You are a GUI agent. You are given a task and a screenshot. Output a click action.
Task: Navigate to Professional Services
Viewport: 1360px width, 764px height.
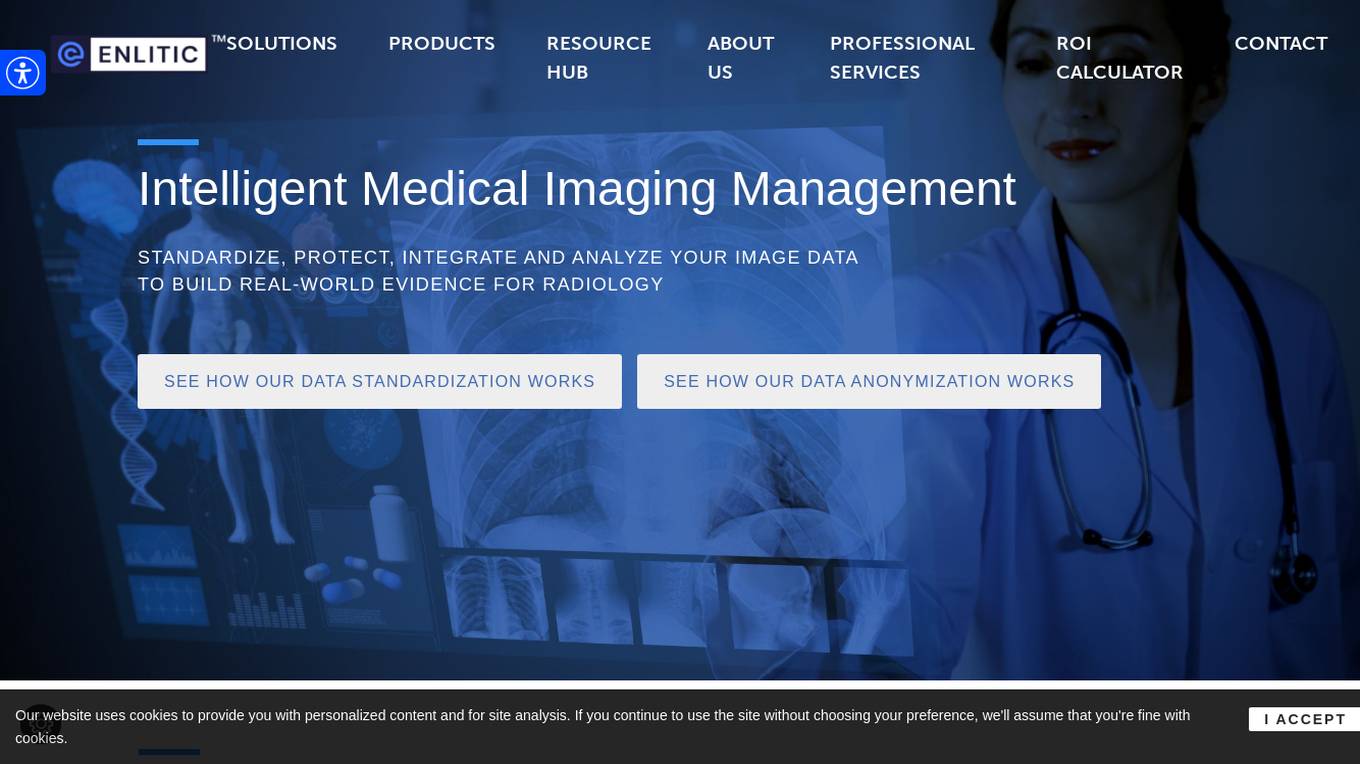click(902, 58)
